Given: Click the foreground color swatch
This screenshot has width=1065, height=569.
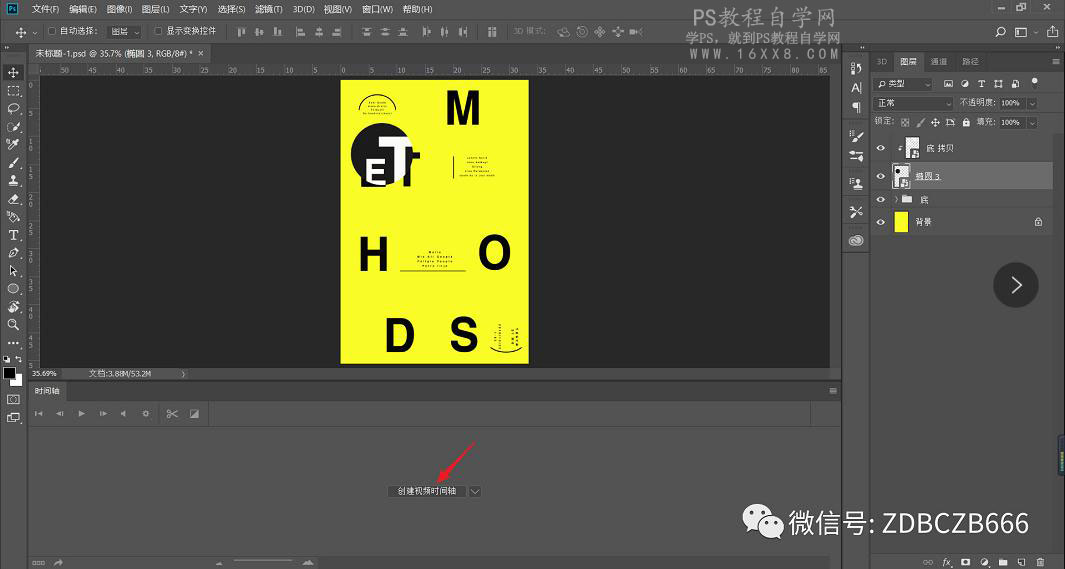Looking at the screenshot, I should 9,373.
